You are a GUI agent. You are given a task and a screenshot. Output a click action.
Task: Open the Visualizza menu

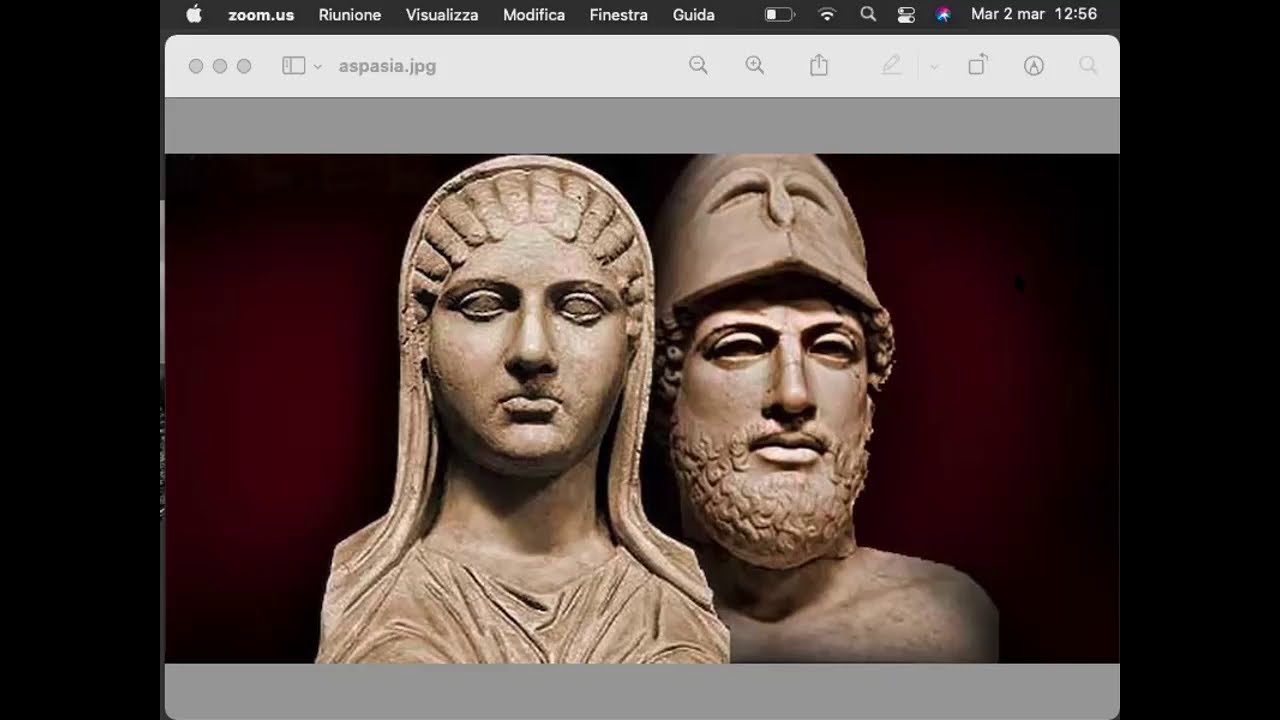point(442,15)
